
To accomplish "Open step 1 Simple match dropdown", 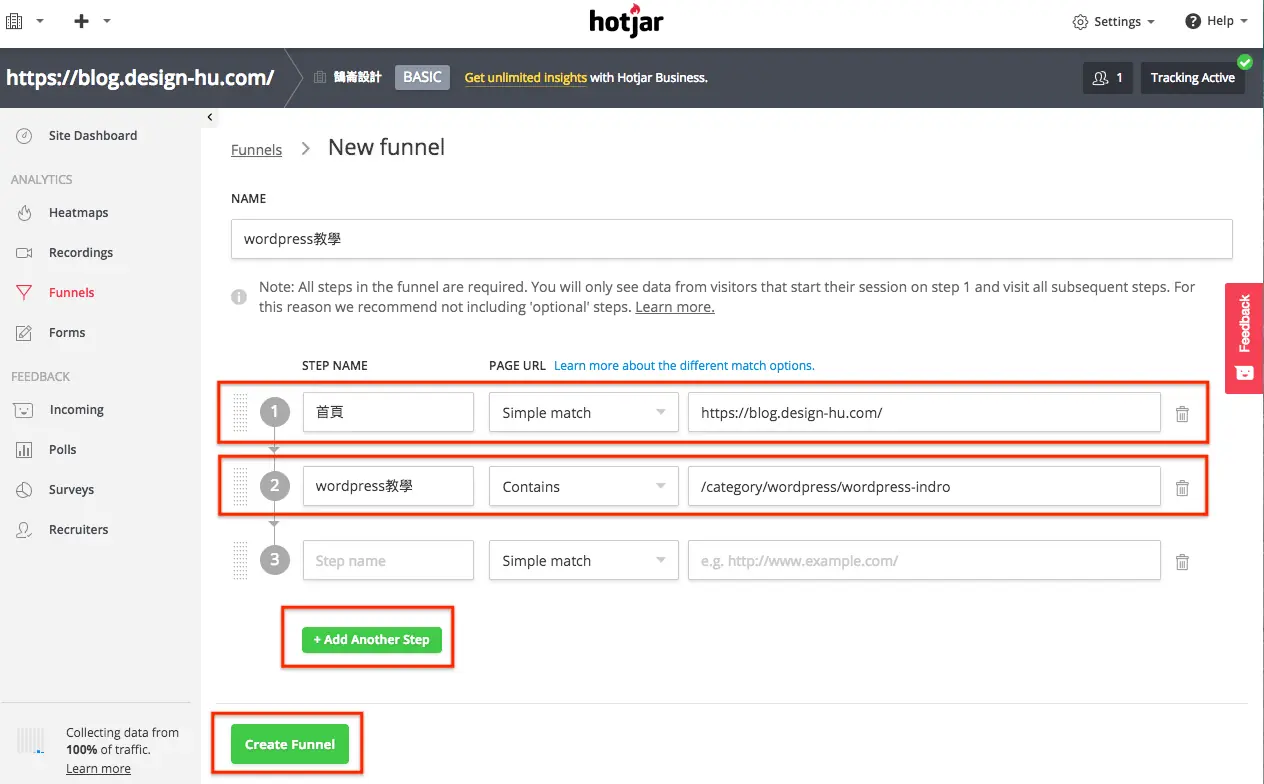I will coord(583,412).
